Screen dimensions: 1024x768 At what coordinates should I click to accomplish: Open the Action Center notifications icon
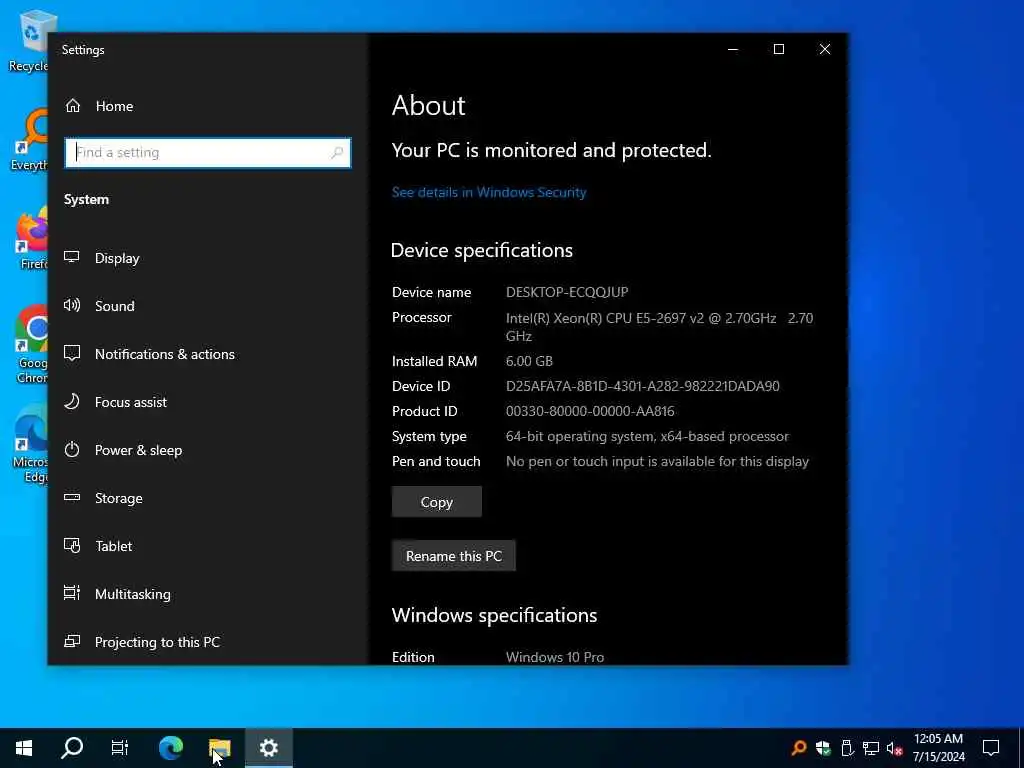pos(991,748)
